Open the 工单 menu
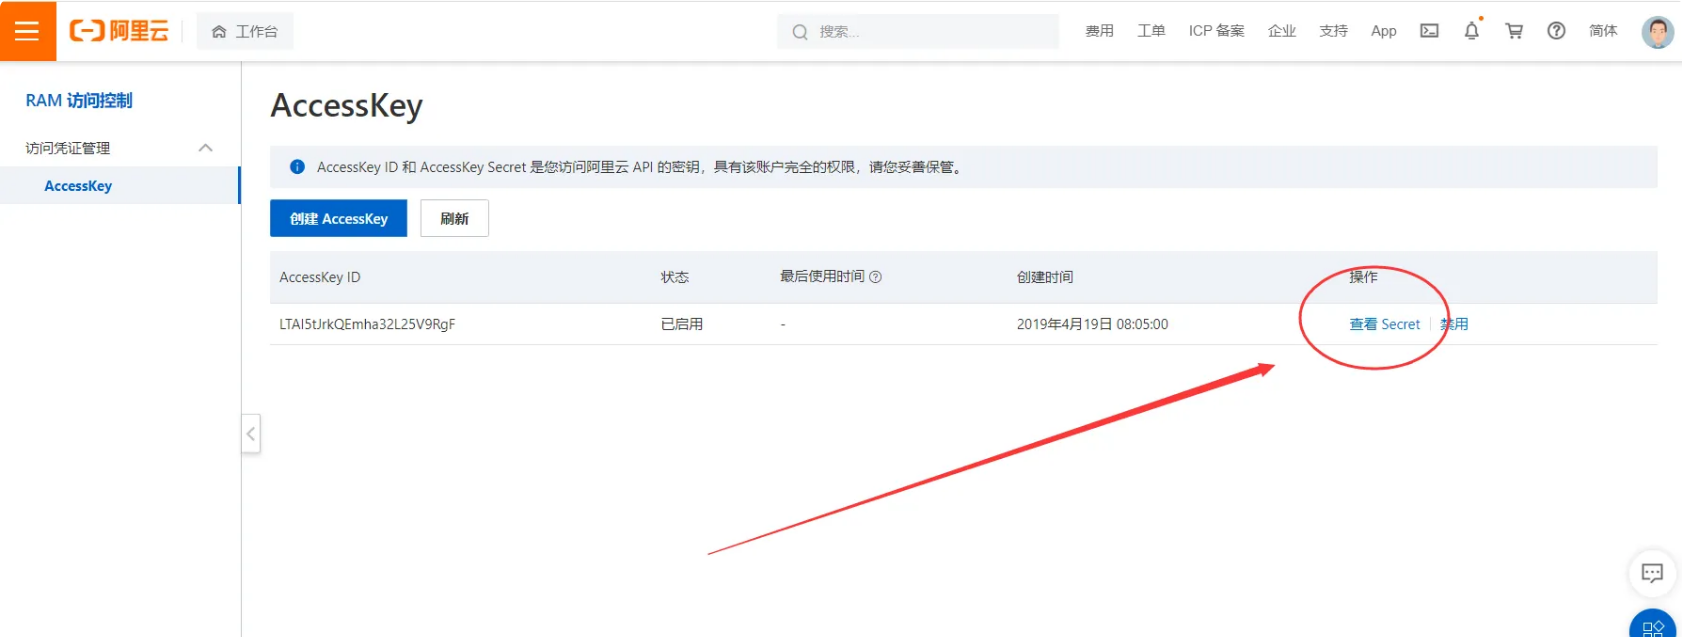 1151,31
